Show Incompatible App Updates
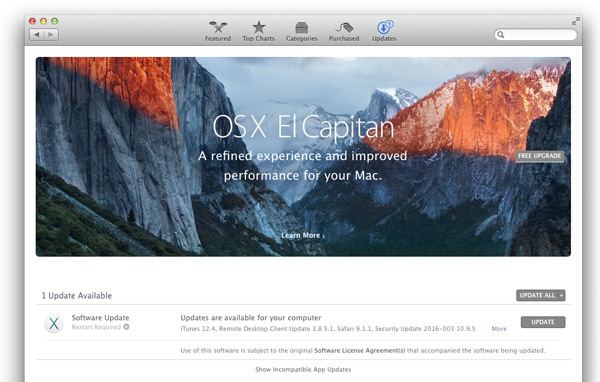The width and height of the screenshot is (600, 382). 303,370
